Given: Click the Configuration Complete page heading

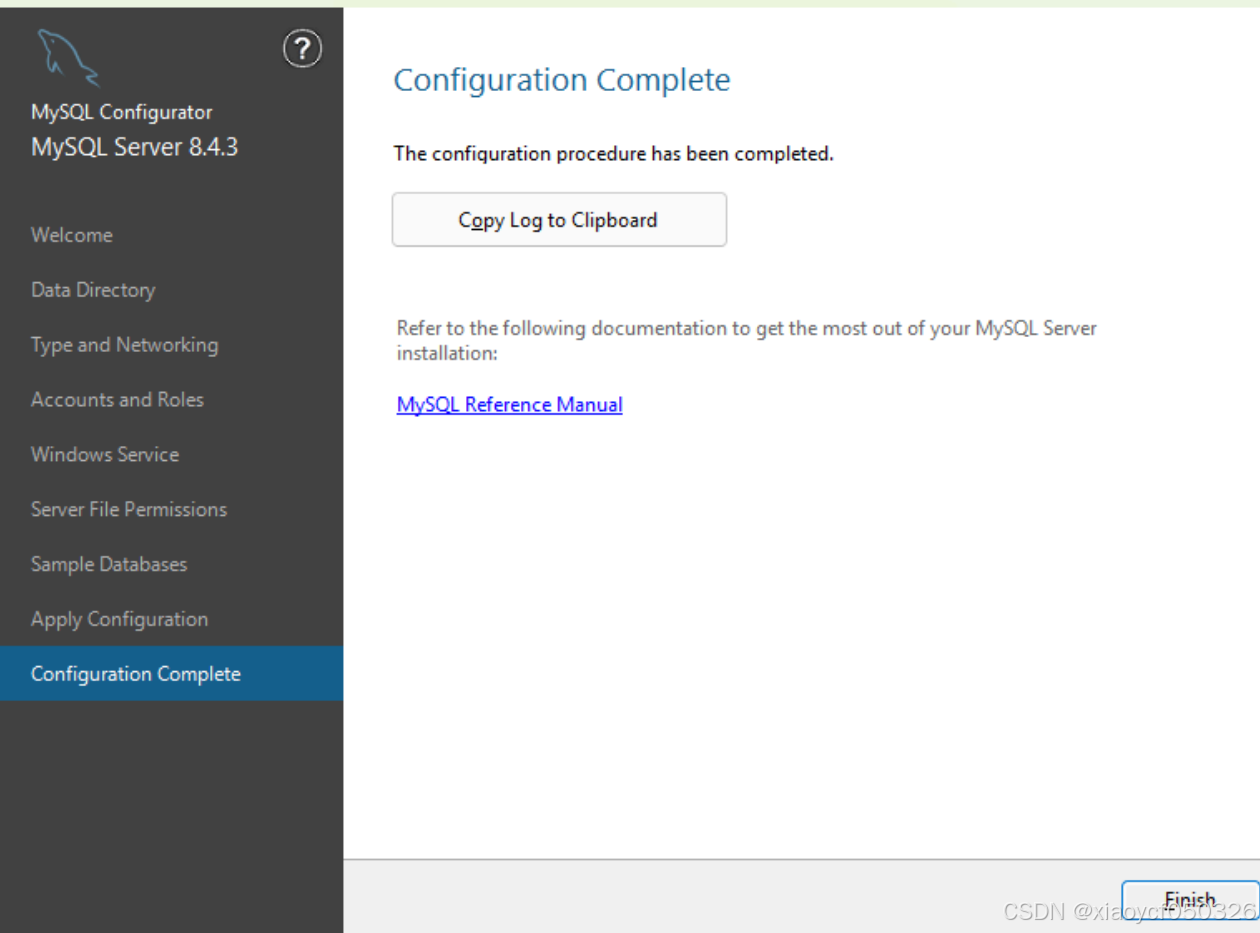Looking at the screenshot, I should [x=562, y=80].
